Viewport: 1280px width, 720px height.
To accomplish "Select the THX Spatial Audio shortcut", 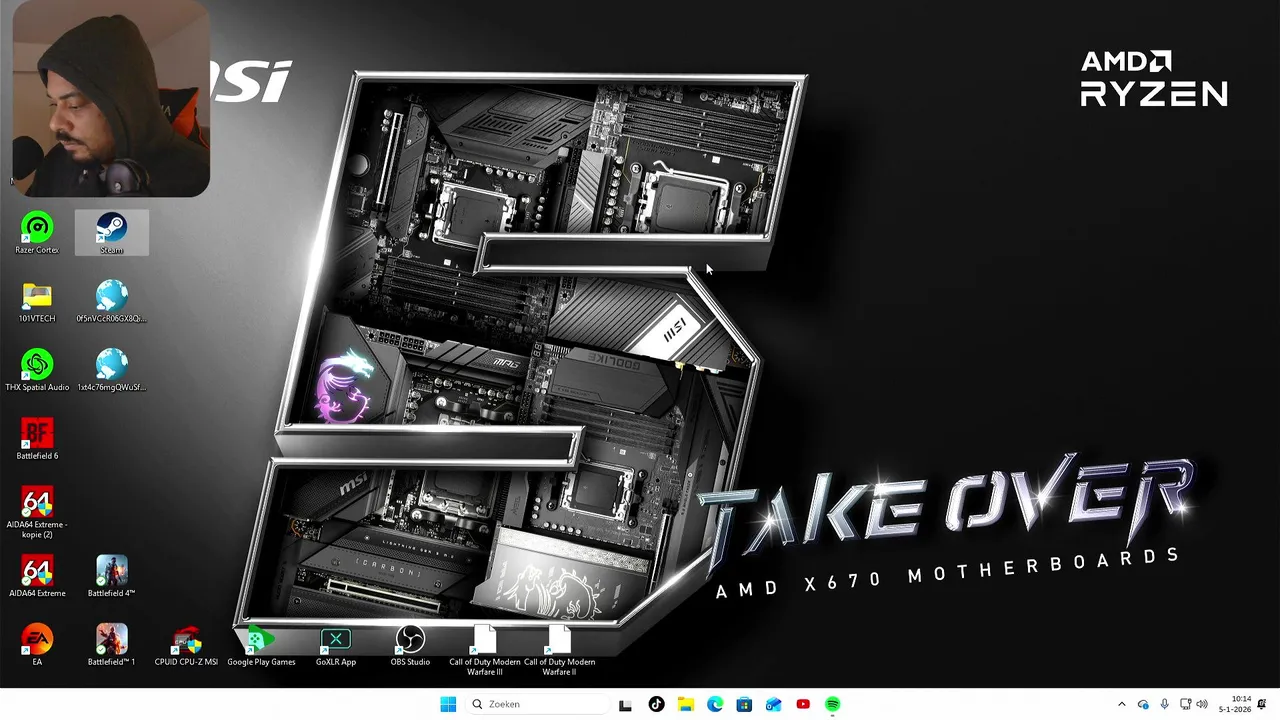I will point(37,371).
